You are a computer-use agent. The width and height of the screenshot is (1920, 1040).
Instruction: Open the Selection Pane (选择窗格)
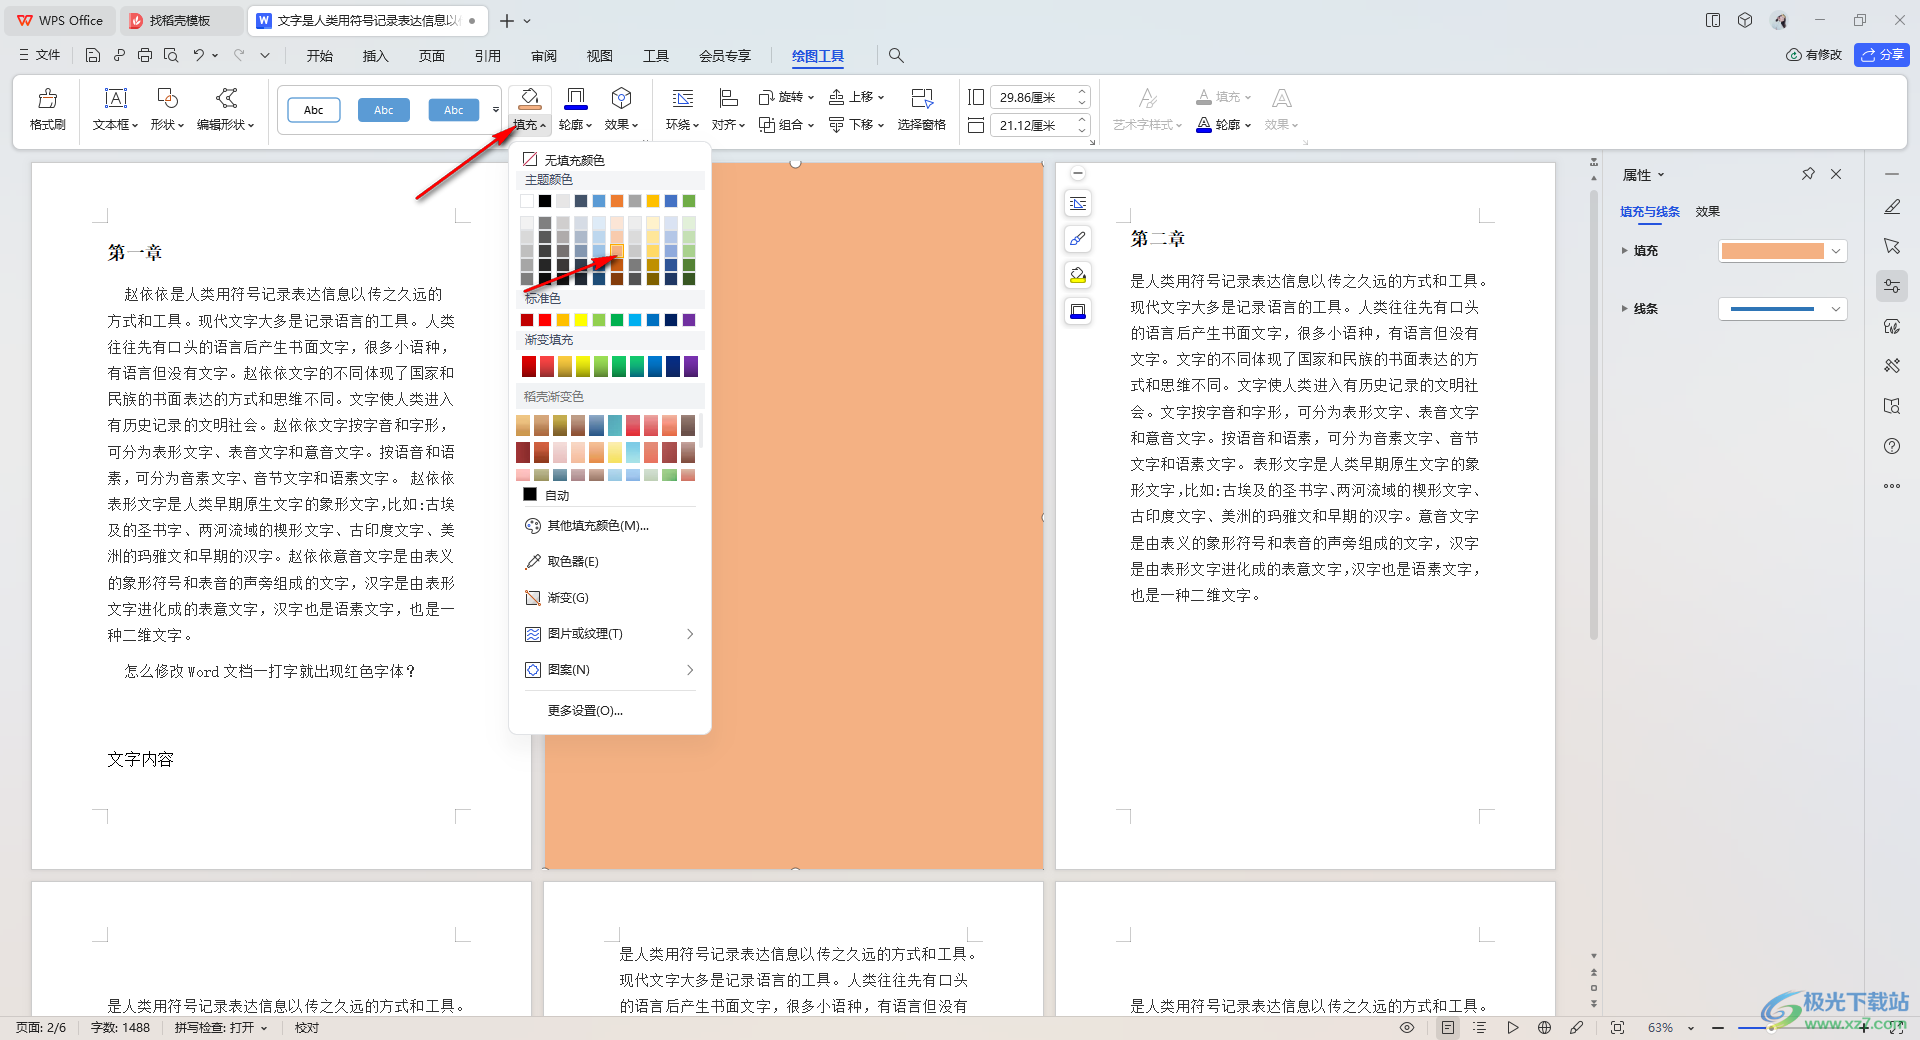tap(921, 109)
